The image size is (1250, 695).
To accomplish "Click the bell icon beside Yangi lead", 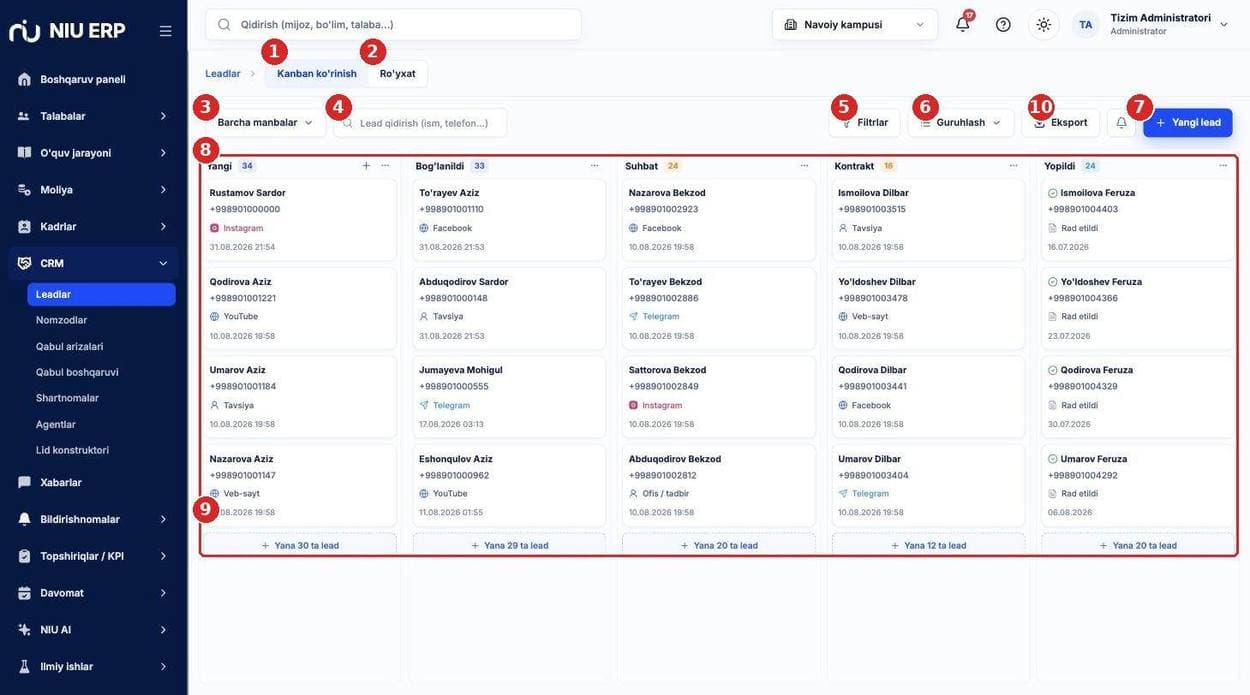I will click(x=1121, y=122).
